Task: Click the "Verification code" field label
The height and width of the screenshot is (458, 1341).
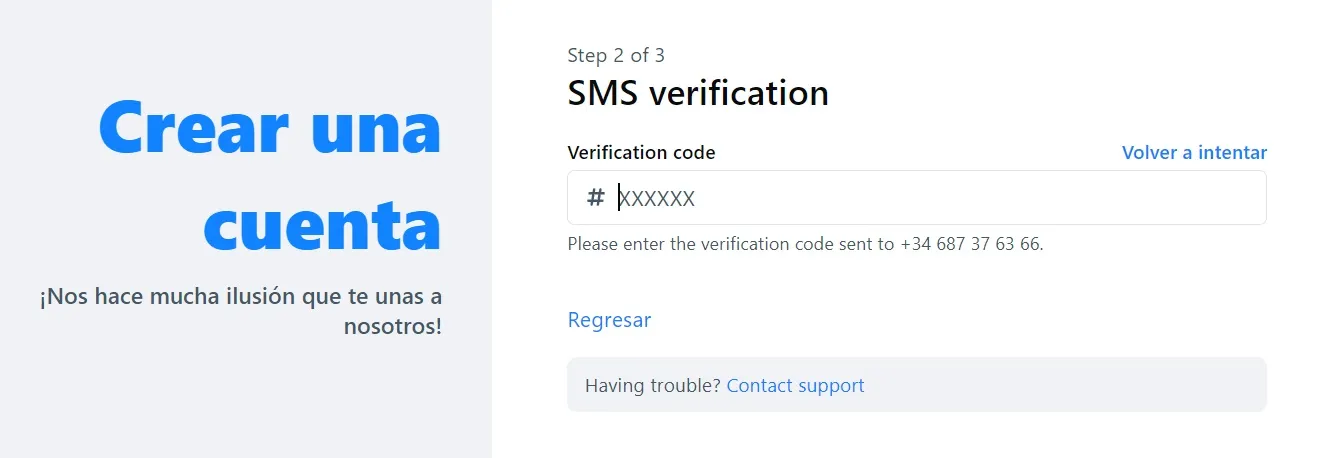Action: pyautogui.click(x=641, y=153)
